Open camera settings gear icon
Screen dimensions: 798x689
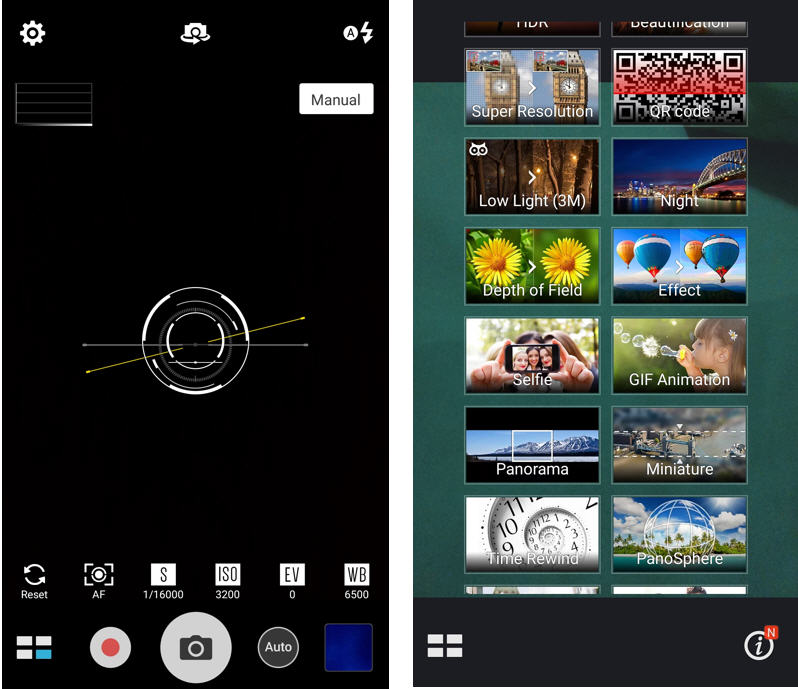pyautogui.click(x=33, y=33)
